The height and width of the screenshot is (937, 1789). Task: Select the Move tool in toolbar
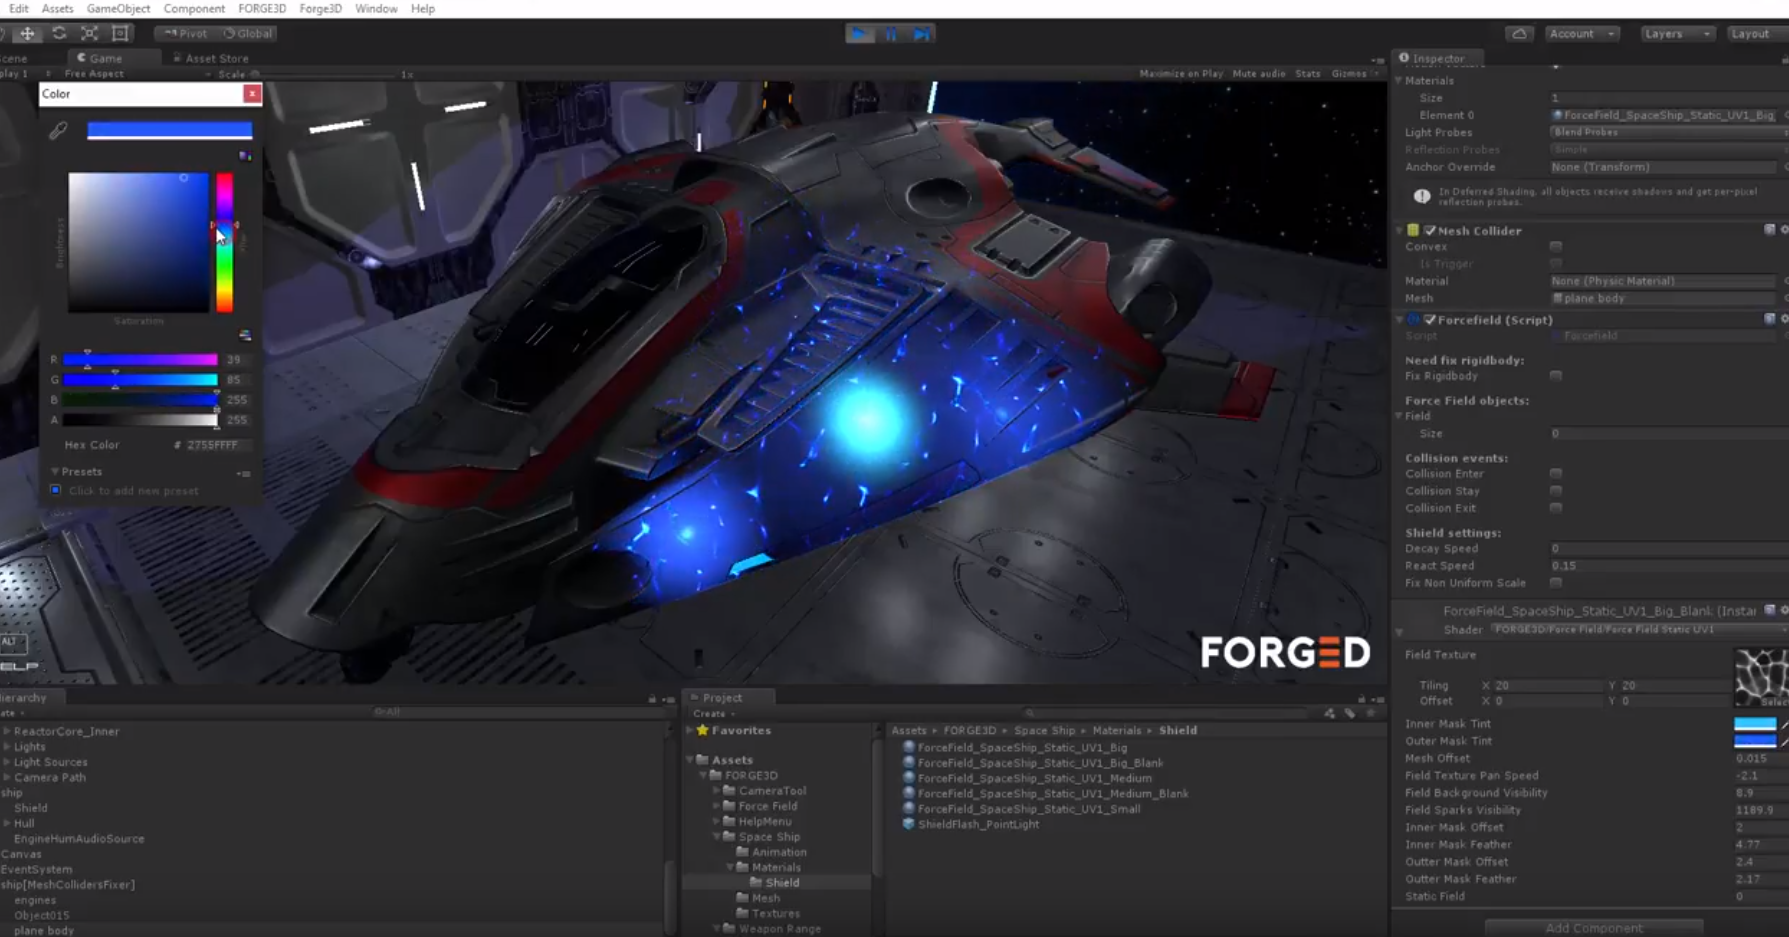[27, 33]
